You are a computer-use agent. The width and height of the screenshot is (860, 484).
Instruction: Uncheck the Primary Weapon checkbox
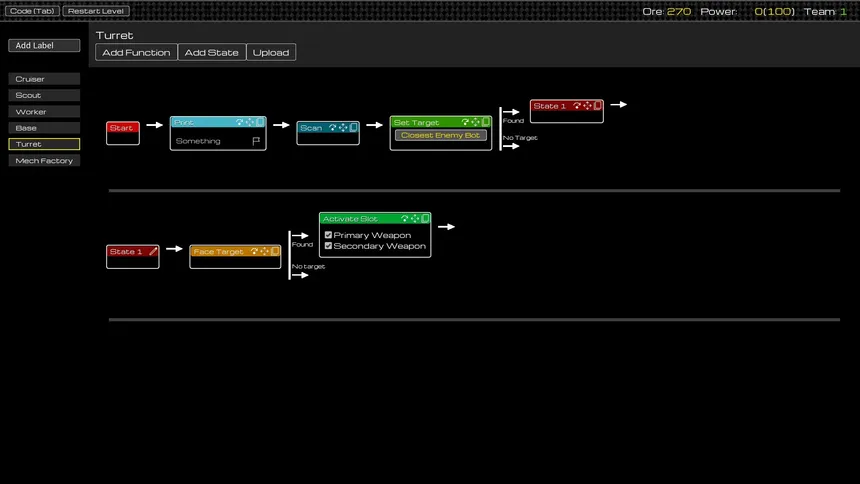pos(328,235)
